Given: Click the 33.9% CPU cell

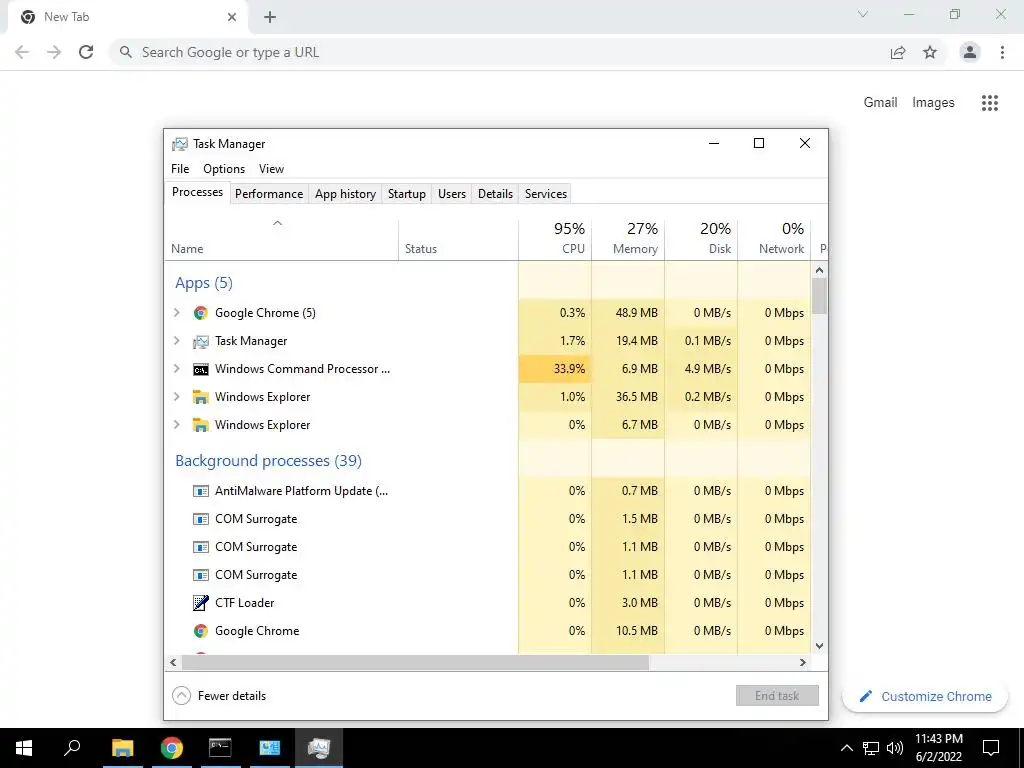Looking at the screenshot, I should [x=555, y=369].
